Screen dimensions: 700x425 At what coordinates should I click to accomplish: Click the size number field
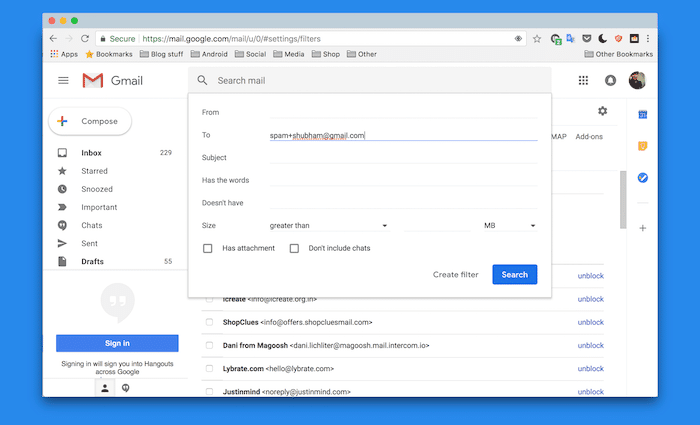click(x=437, y=225)
